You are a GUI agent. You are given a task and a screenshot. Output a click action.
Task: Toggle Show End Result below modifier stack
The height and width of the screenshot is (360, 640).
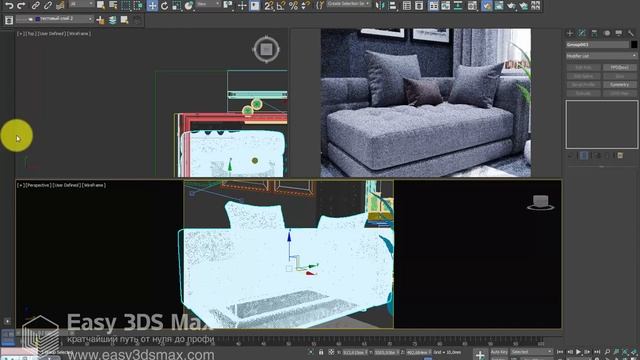tap(584, 155)
